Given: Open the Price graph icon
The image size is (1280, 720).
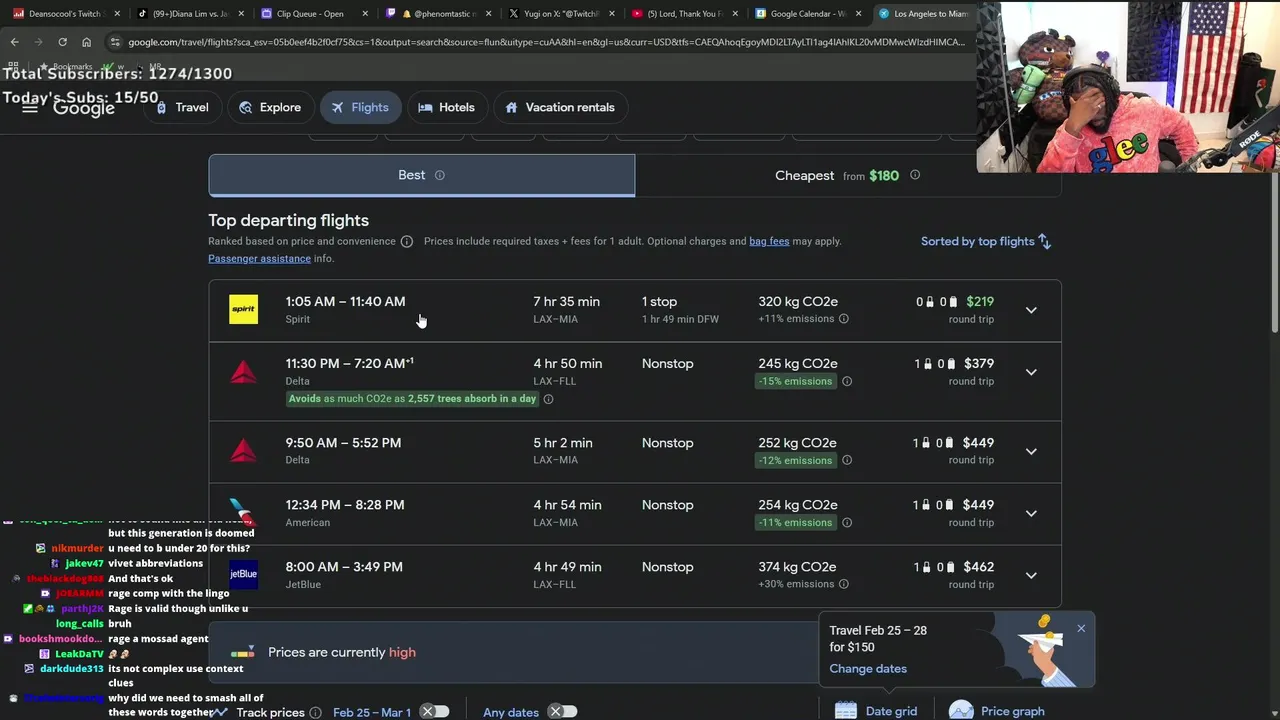Looking at the screenshot, I should point(961,710).
